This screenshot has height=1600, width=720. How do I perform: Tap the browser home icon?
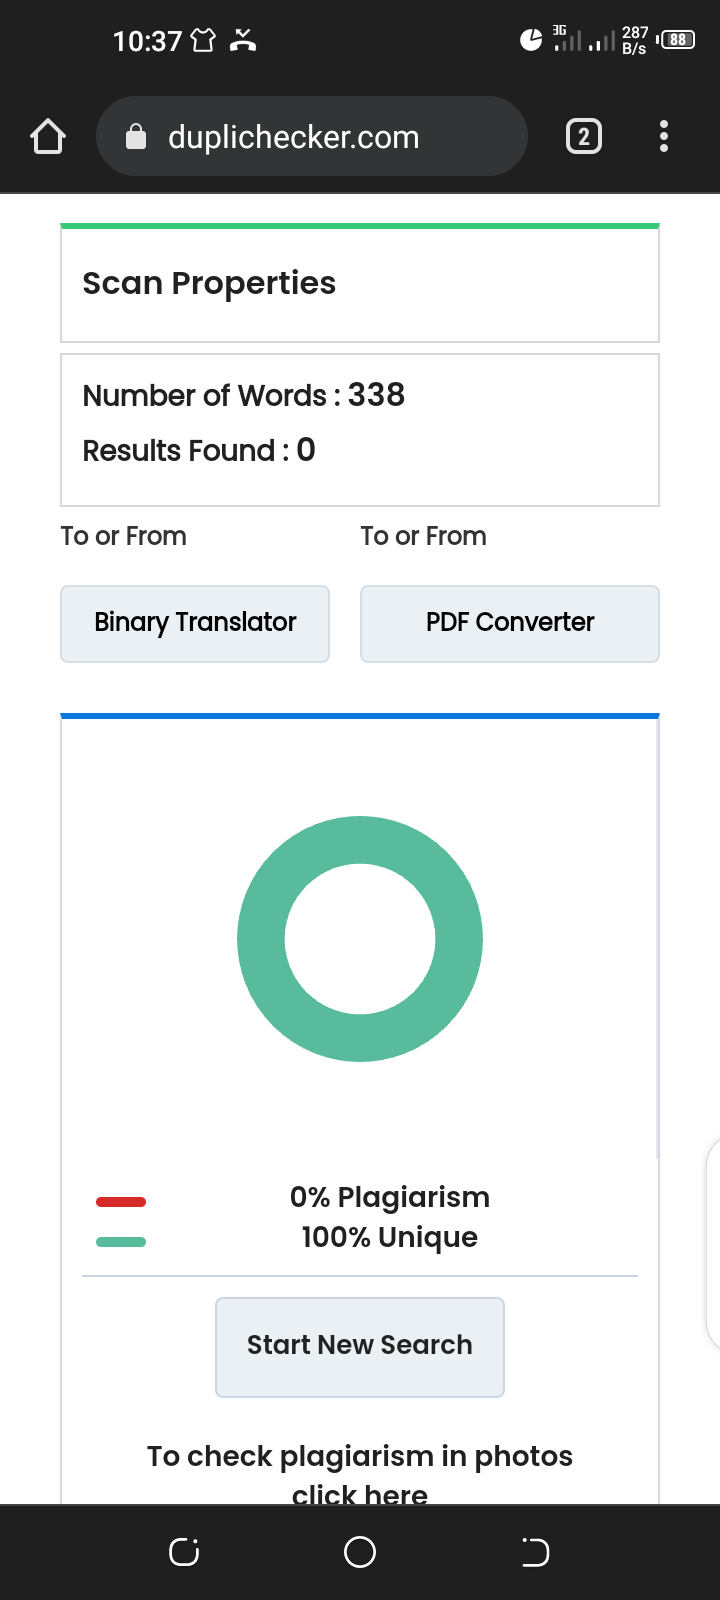pyautogui.click(x=48, y=136)
